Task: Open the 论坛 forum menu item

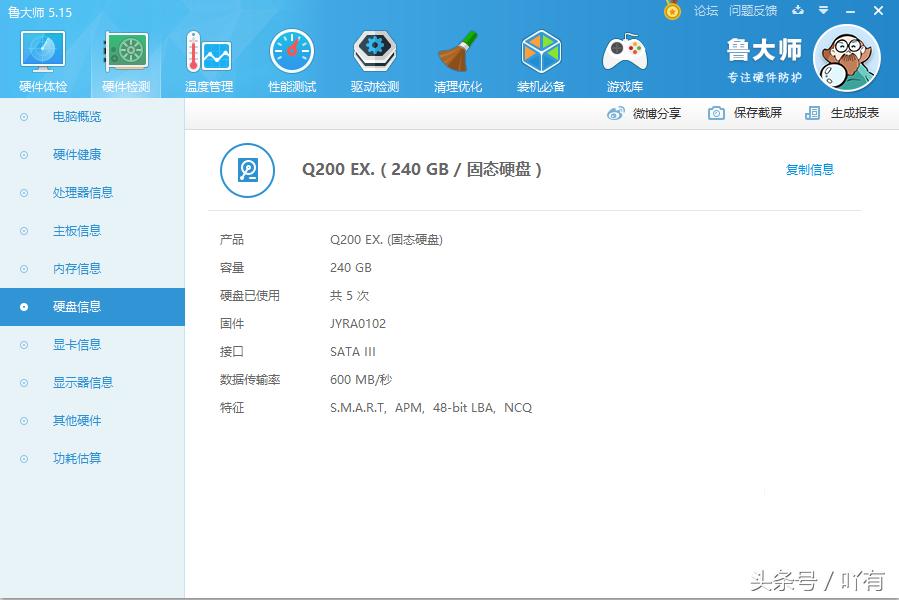Action: (x=705, y=12)
